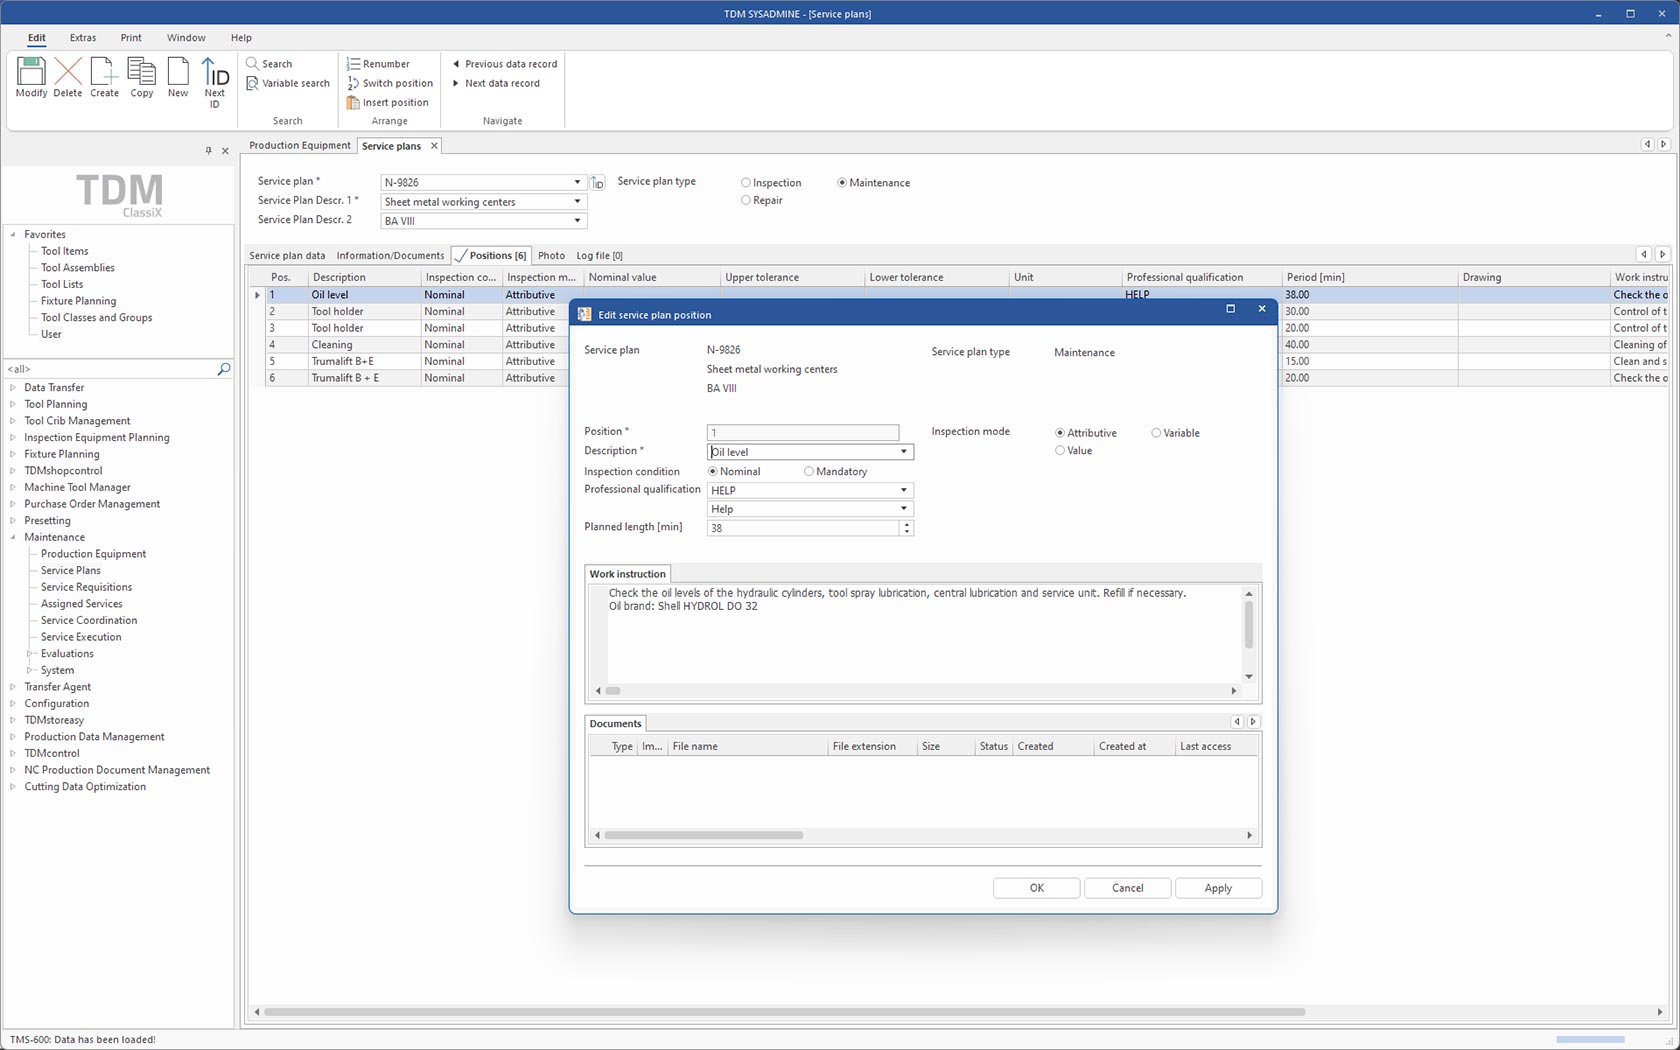
Task: Click the Create document icon
Action: (104, 71)
